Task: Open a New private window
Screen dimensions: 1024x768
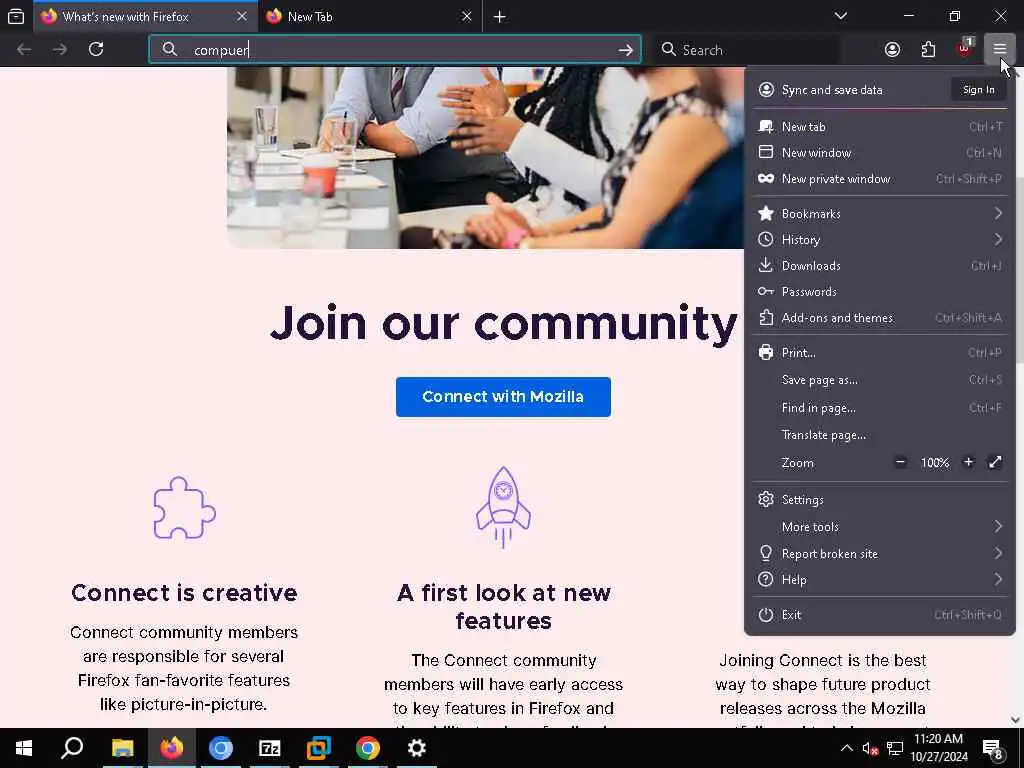Action: coord(880,179)
